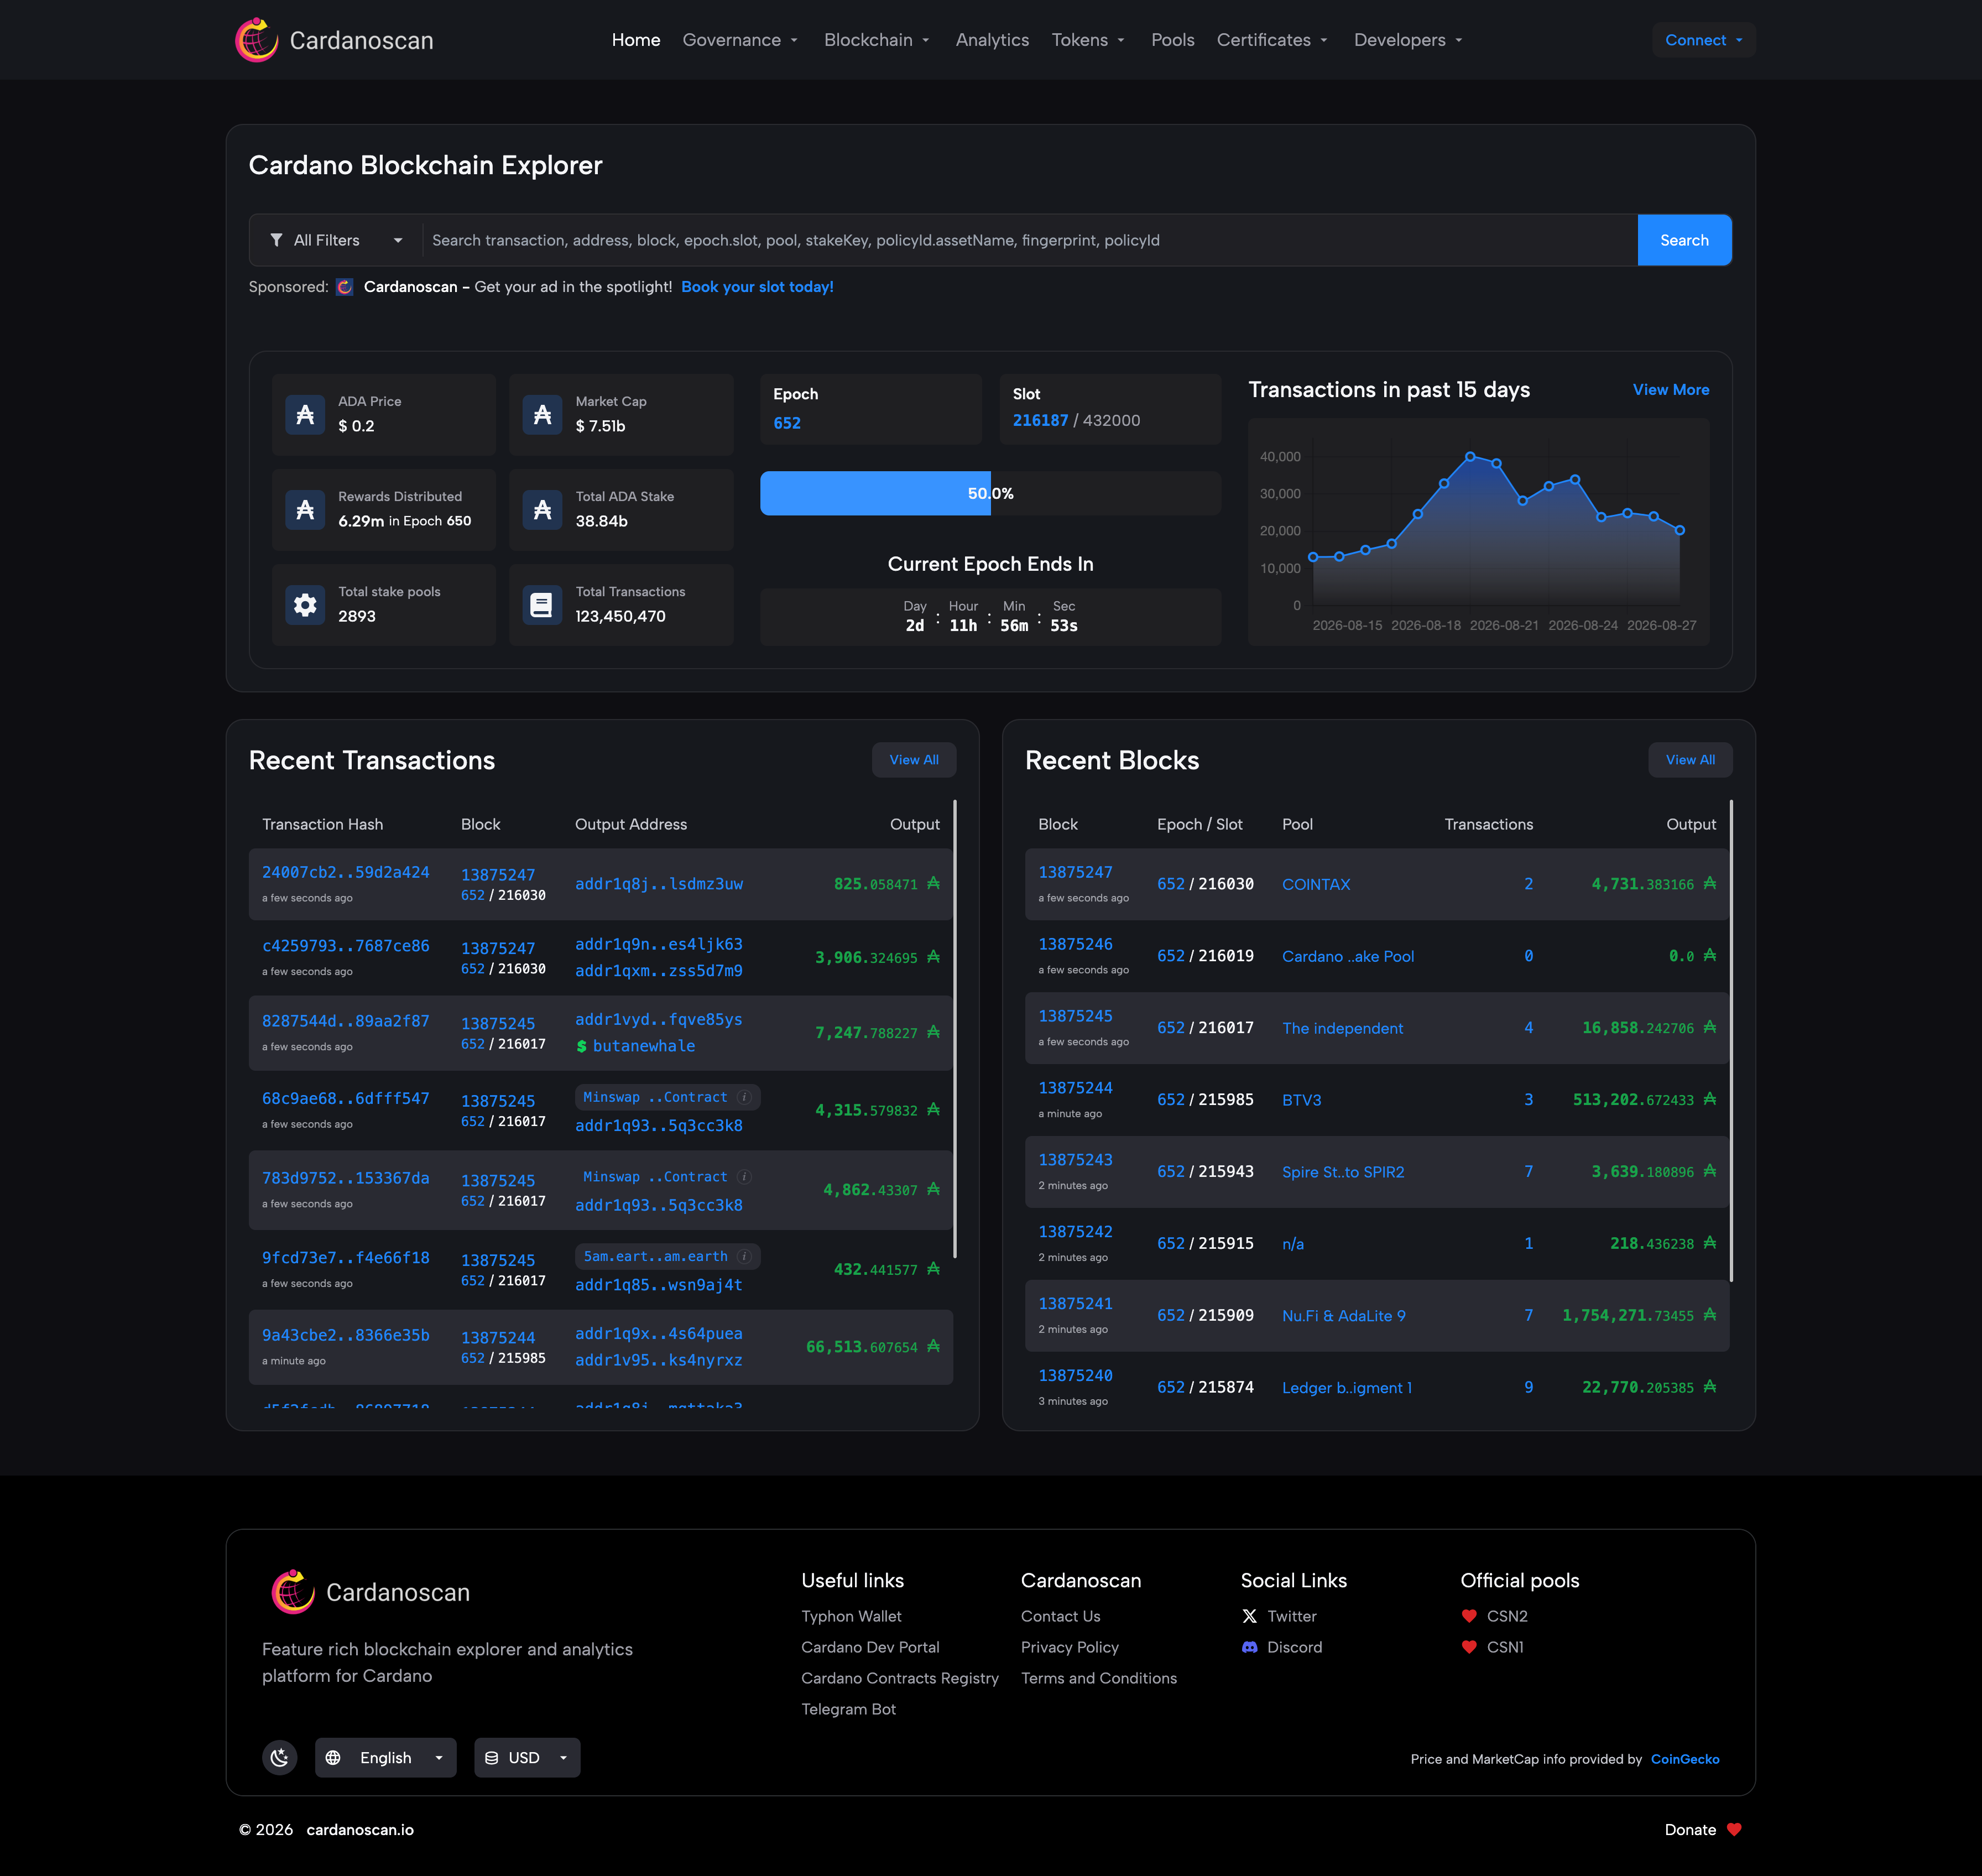Click ADA symbol next to 513,202.672433 output
The image size is (1982, 1876).
(1710, 1099)
